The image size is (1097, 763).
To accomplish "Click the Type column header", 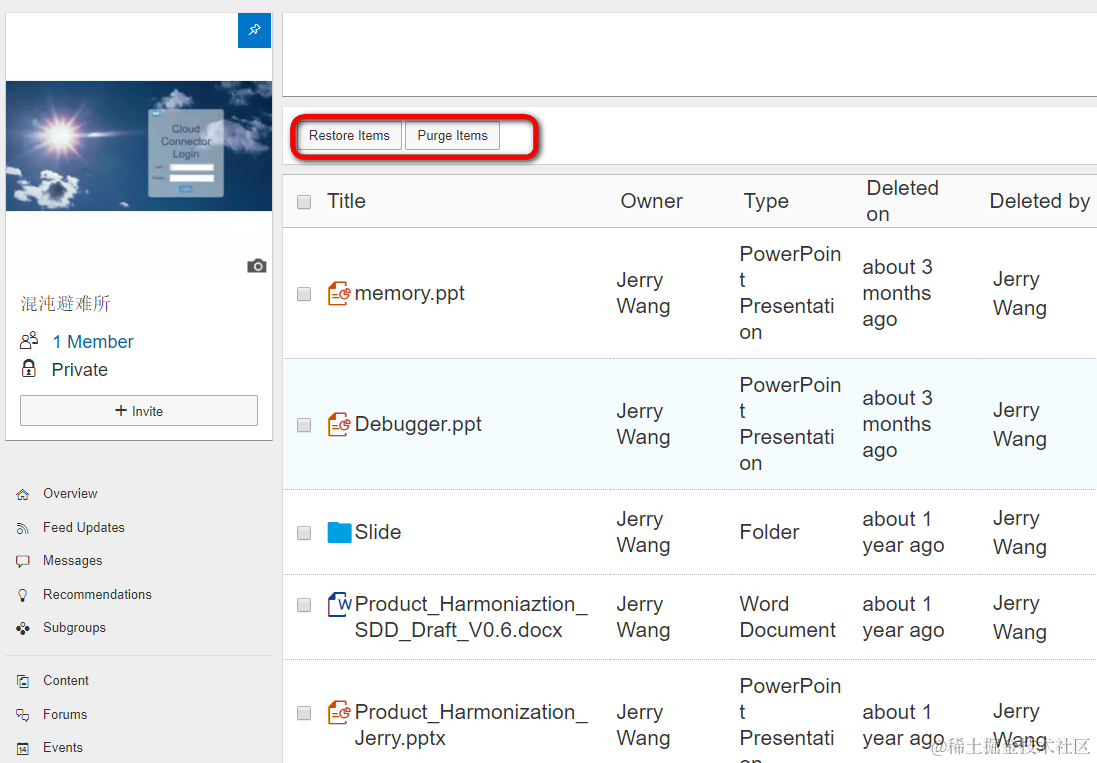I will [766, 201].
